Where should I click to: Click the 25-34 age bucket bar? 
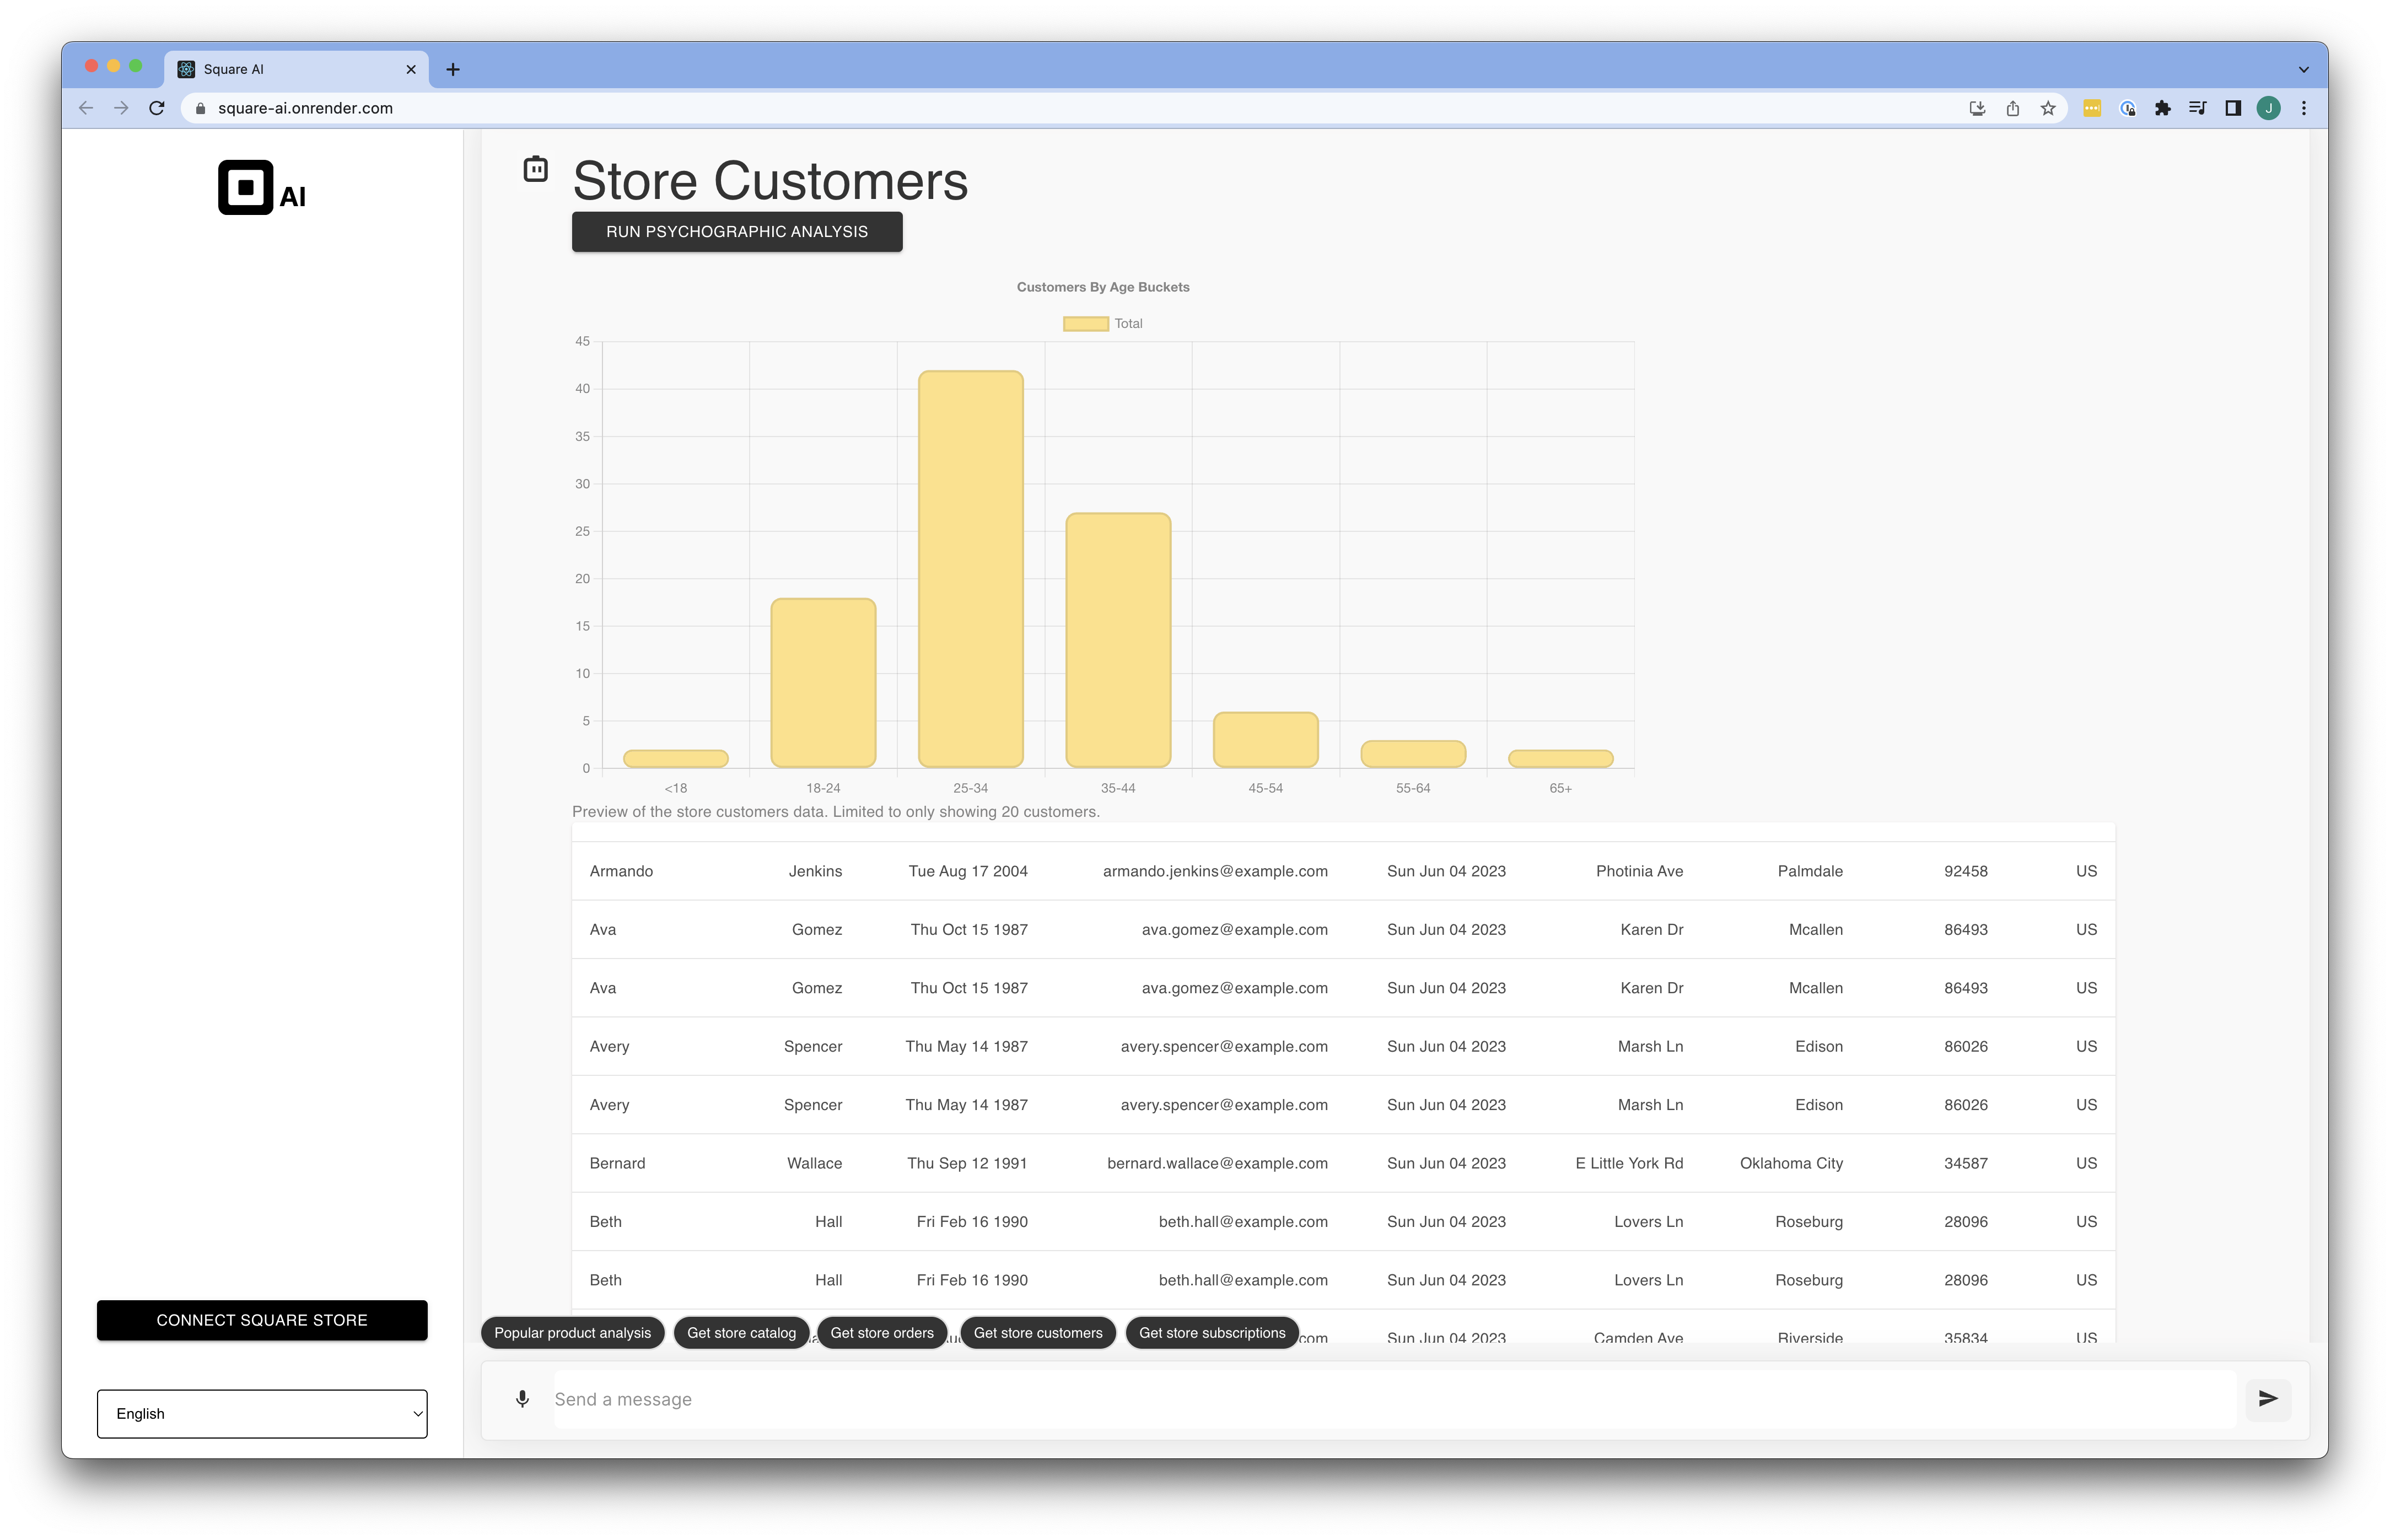[x=970, y=569]
